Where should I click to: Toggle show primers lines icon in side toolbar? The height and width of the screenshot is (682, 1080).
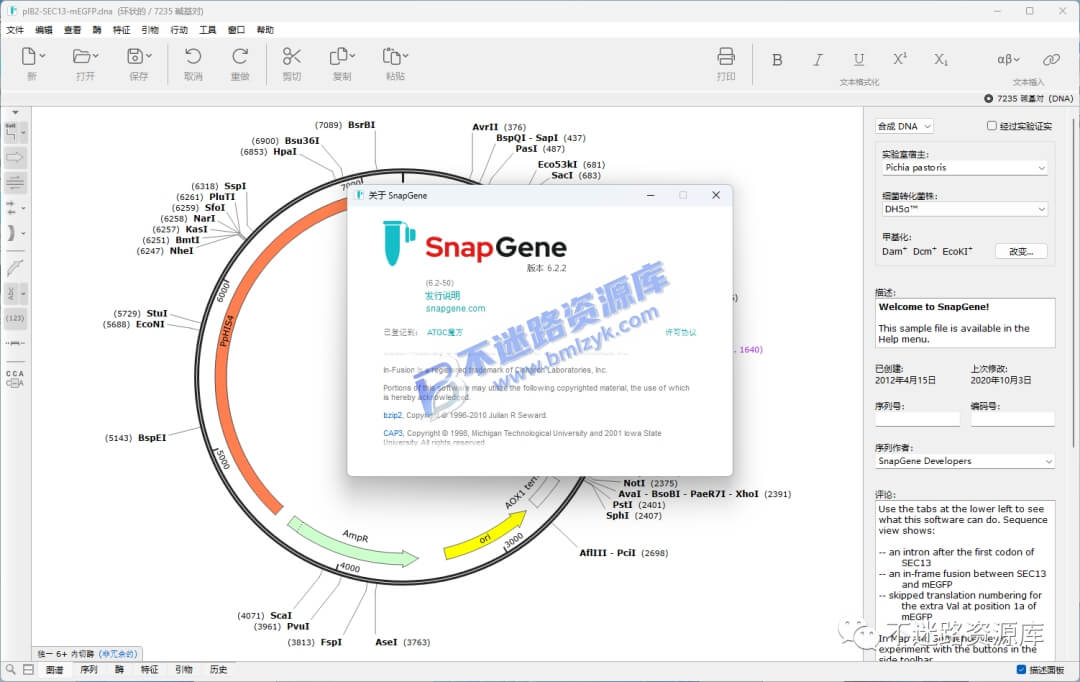coord(14,183)
